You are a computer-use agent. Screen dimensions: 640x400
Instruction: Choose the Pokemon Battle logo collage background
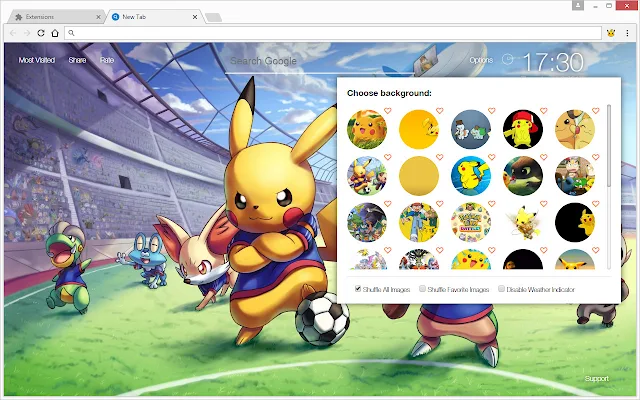point(471,222)
